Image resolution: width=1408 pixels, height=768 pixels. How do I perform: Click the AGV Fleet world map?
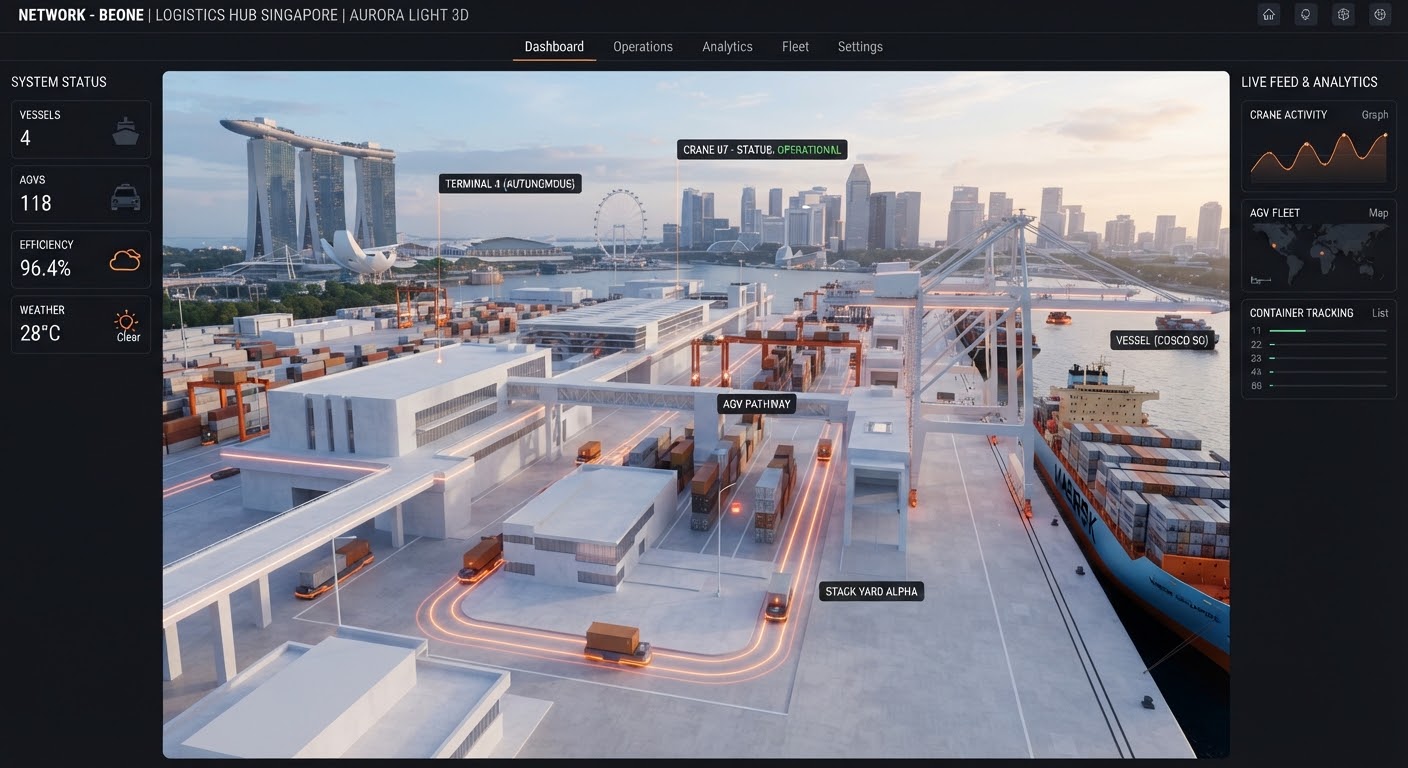point(1319,254)
